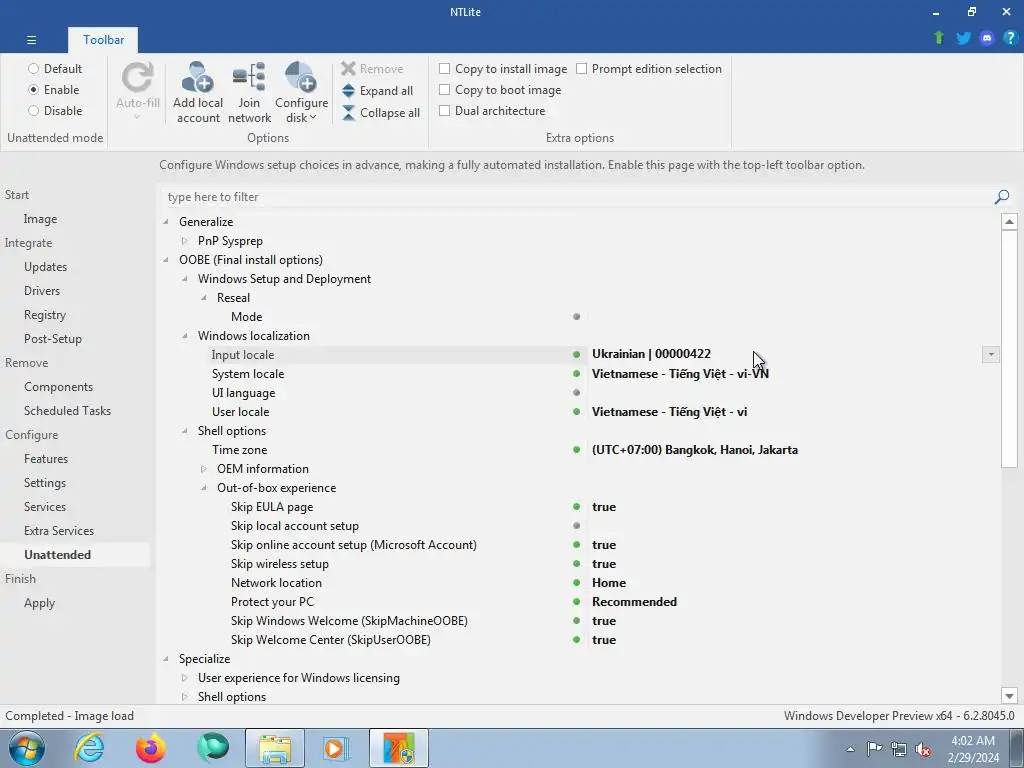Open the Scheduled Tasks page

point(67,411)
